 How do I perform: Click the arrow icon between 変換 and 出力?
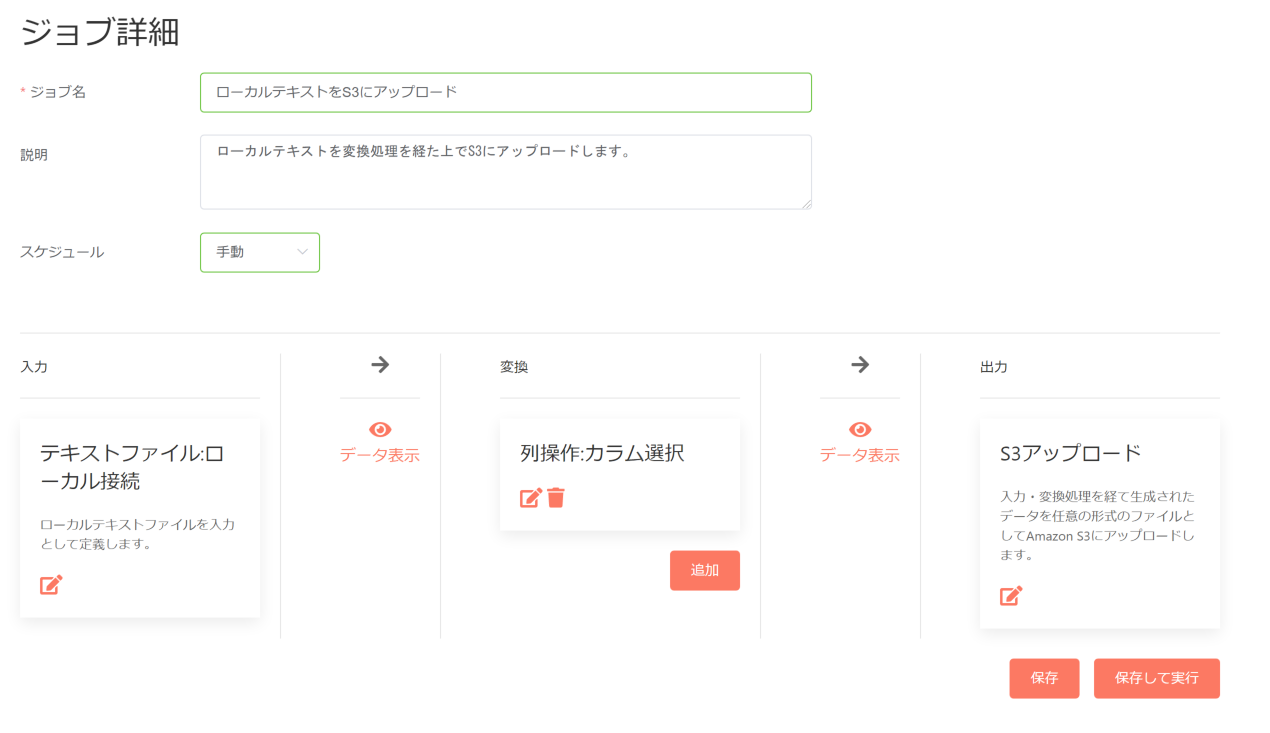[860, 365]
